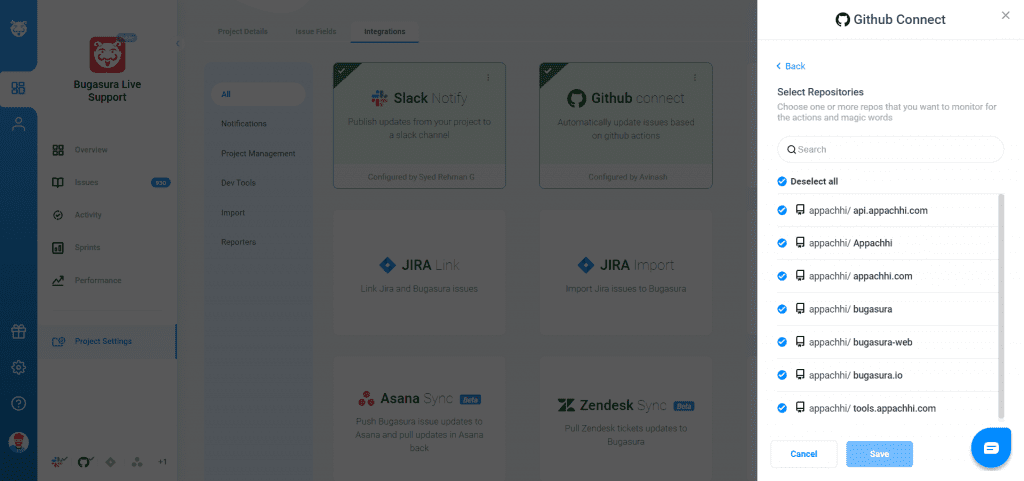The width and height of the screenshot is (1024, 481).
Task: Click the user avatar in sidebar
Action: 18,441
